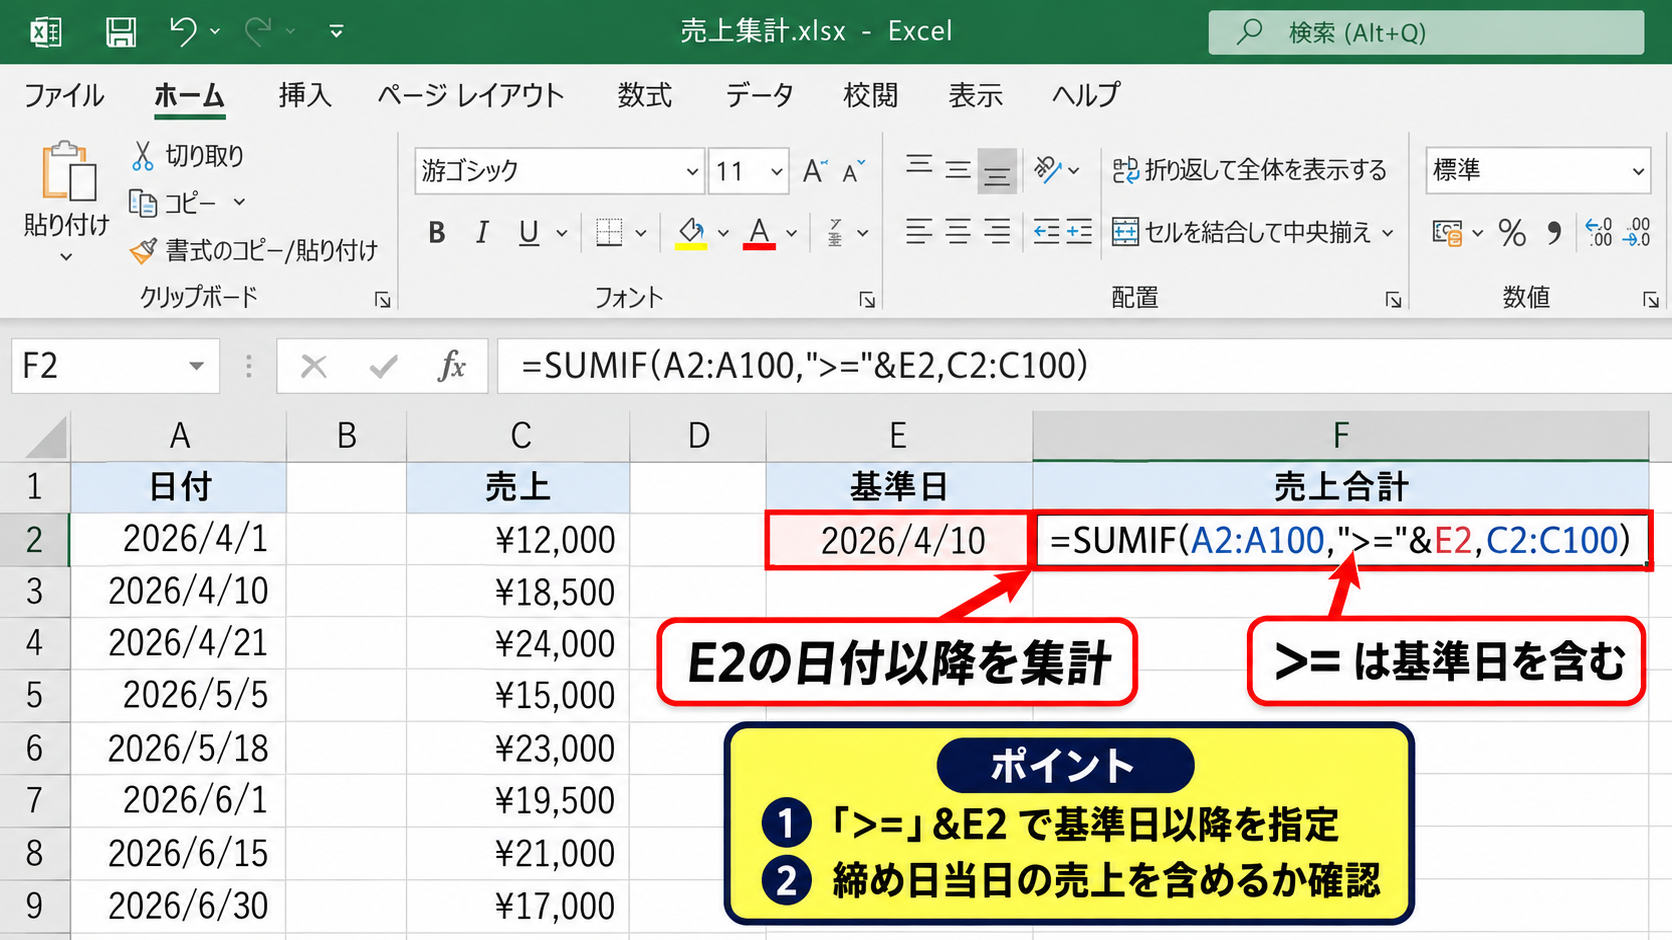Decrease font size with the small A
Image resolution: width=1672 pixels, height=940 pixels.
(853, 172)
